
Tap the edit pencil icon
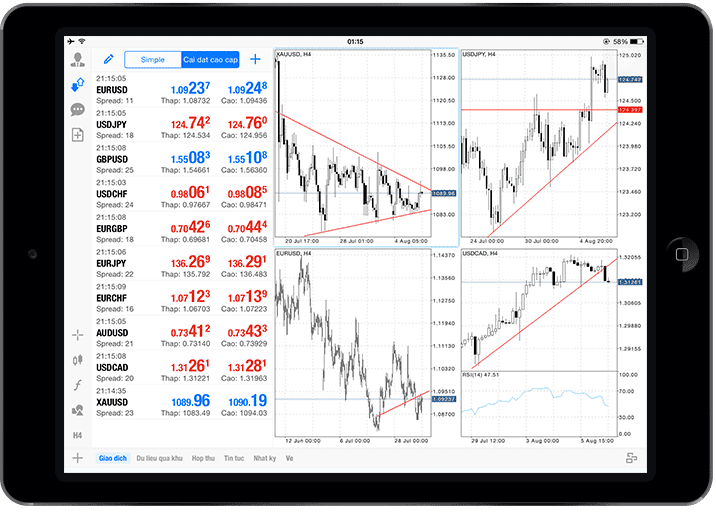tap(109, 59)
